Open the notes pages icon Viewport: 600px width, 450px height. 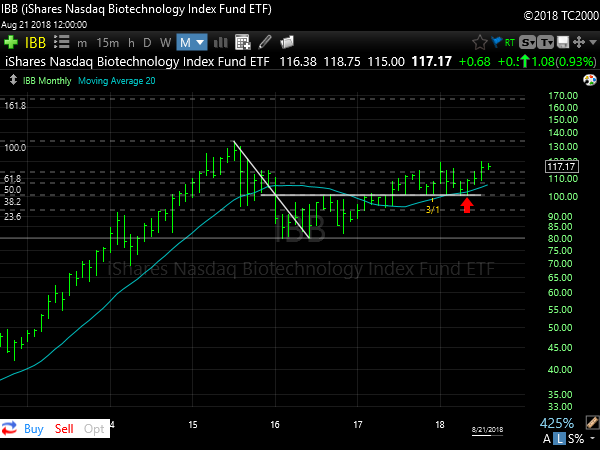click(287, 42)
